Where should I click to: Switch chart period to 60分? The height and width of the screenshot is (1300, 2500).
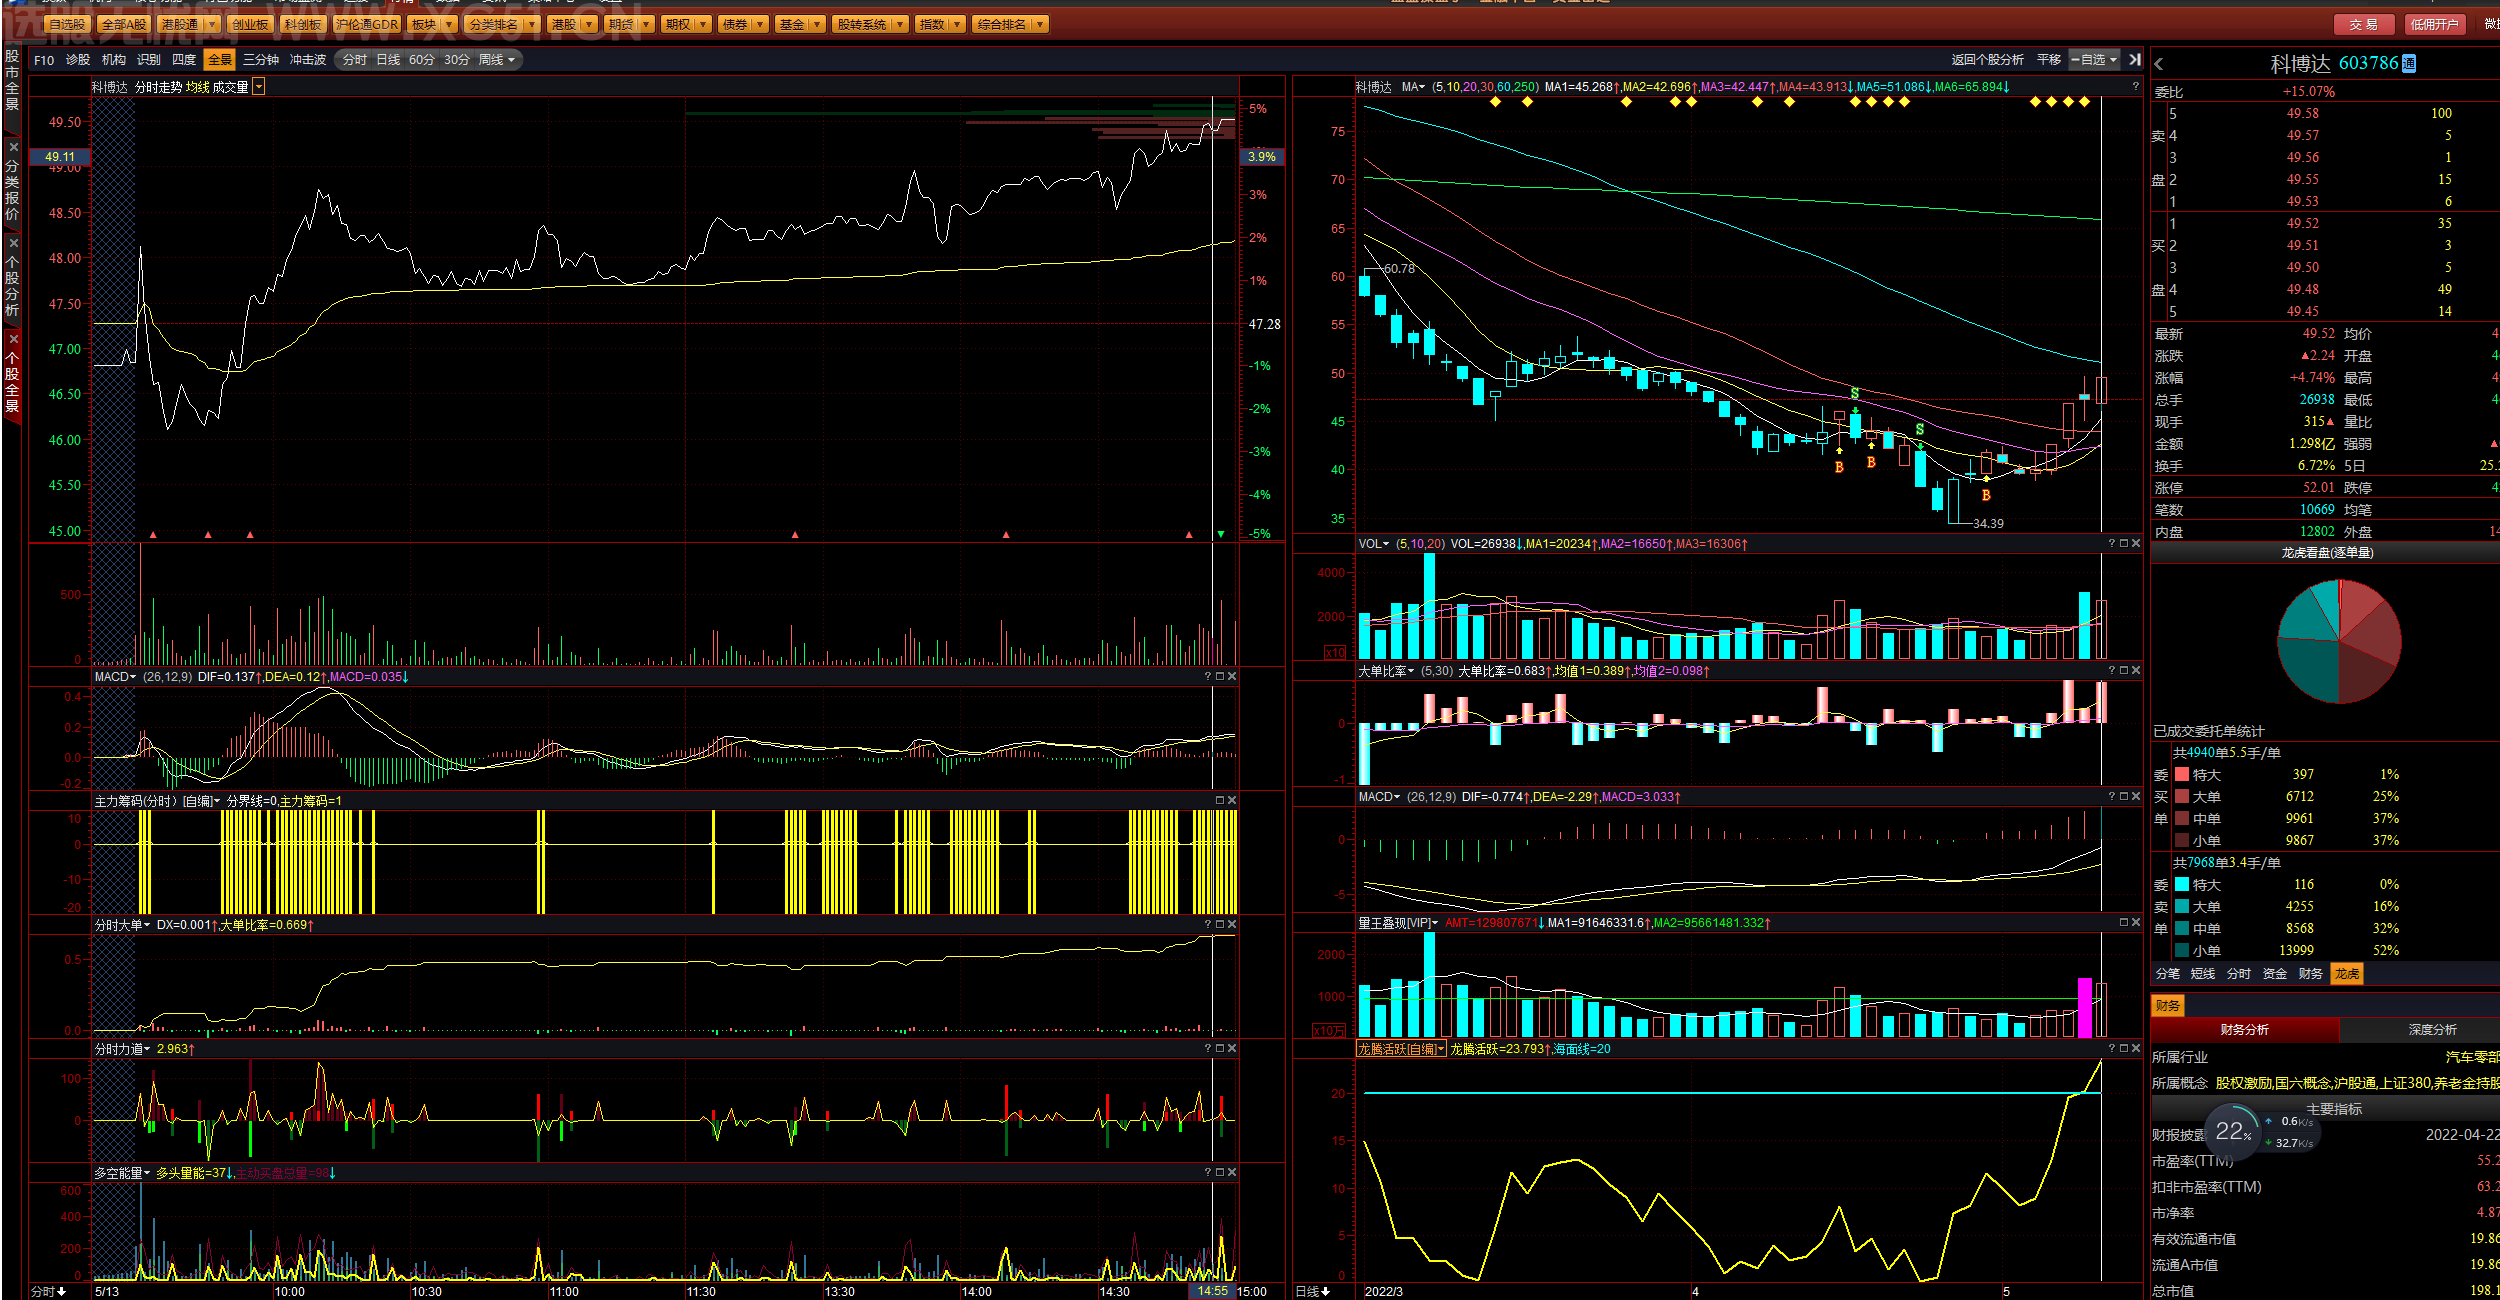(x=422, y=60)
